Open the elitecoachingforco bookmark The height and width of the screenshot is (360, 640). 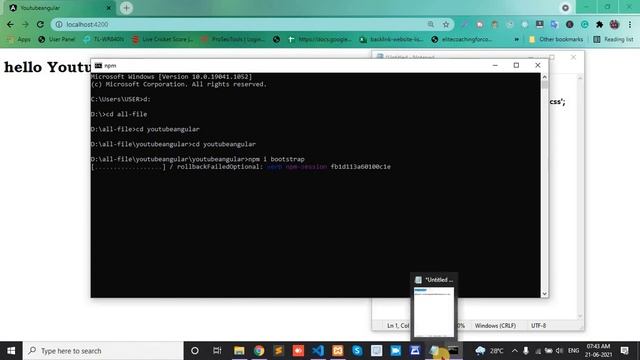coord(462,39)
